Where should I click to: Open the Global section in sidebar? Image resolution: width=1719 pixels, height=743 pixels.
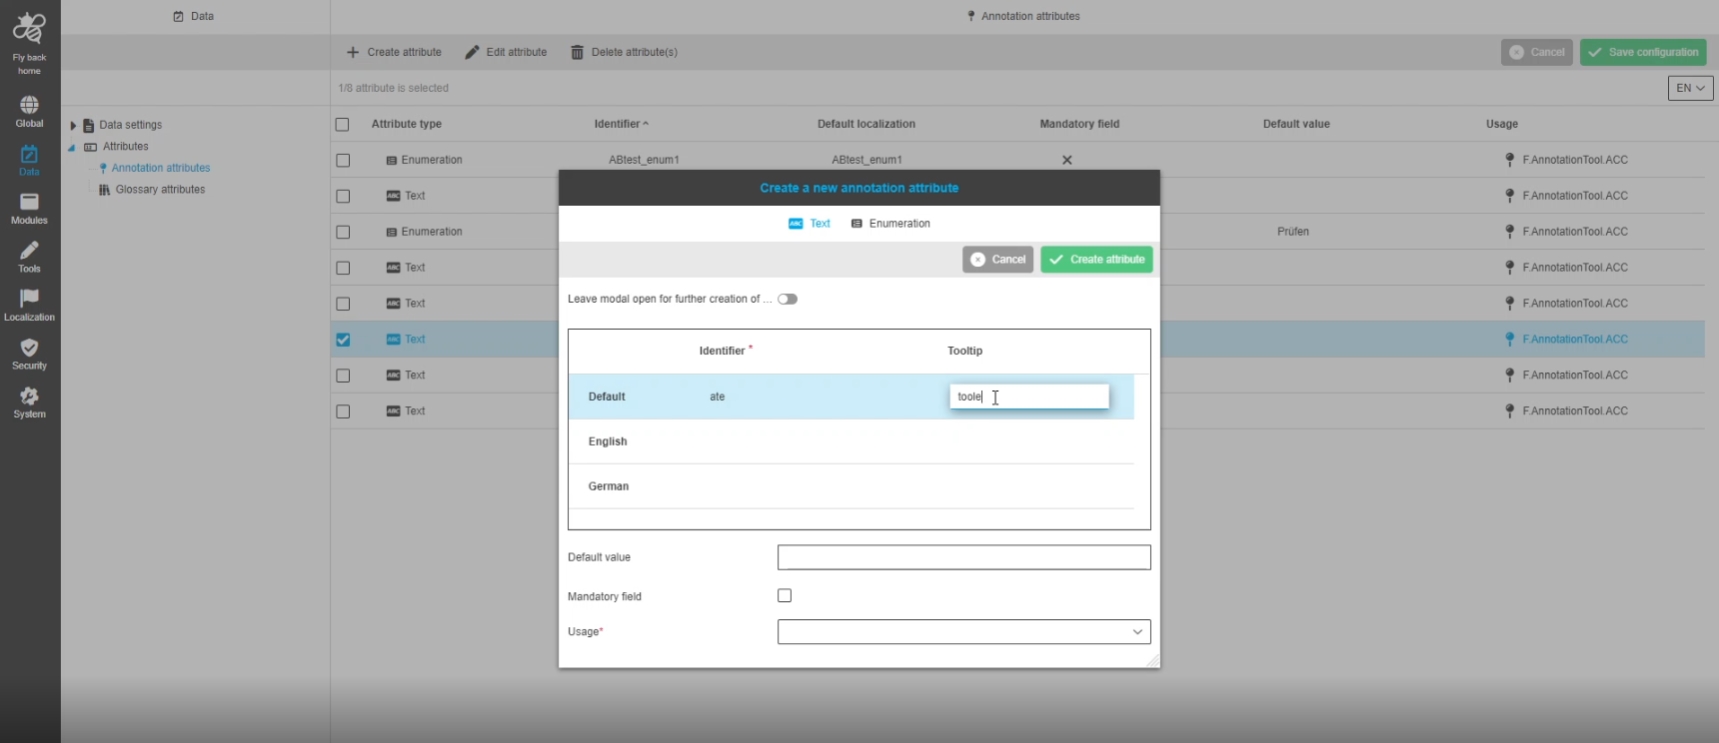29,111
